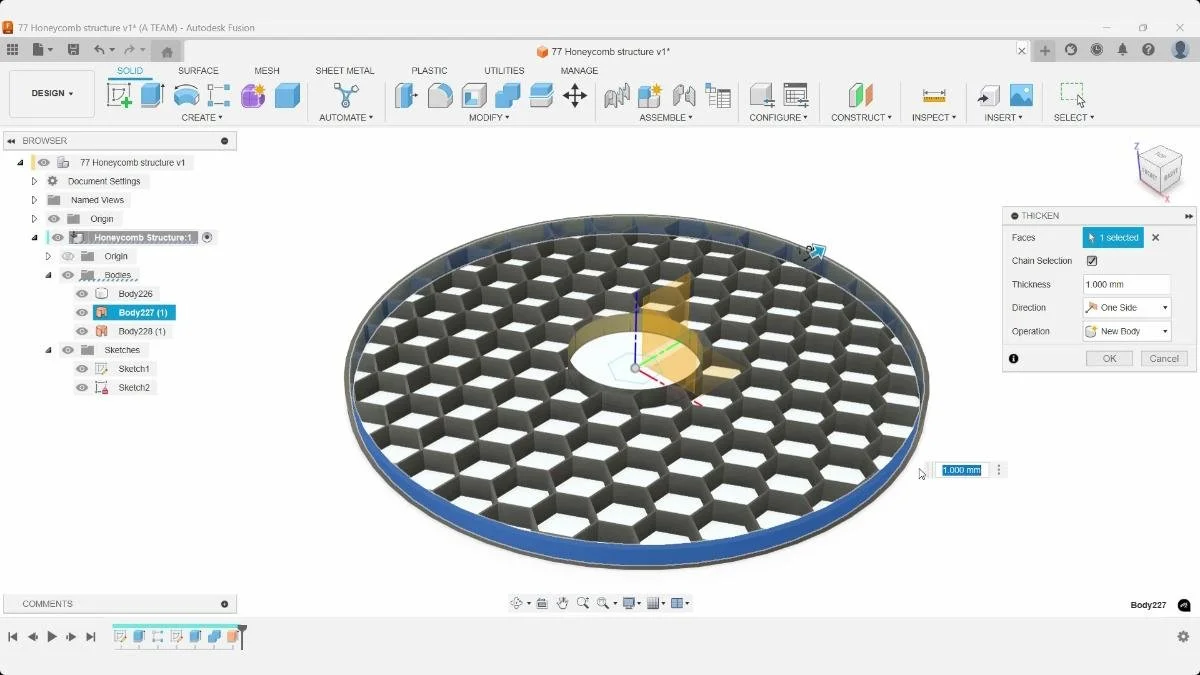Select the Shell tool icon
The width and height of the screenshot is (1200, 675).
click(474, 95)
